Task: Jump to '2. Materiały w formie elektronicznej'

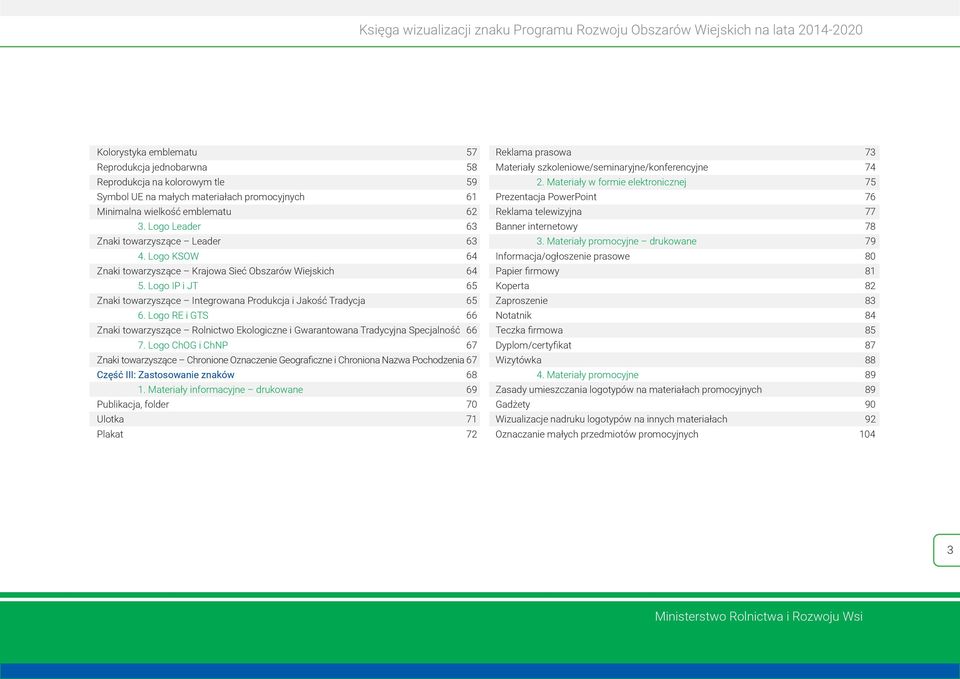Action: tap(611, 182)
